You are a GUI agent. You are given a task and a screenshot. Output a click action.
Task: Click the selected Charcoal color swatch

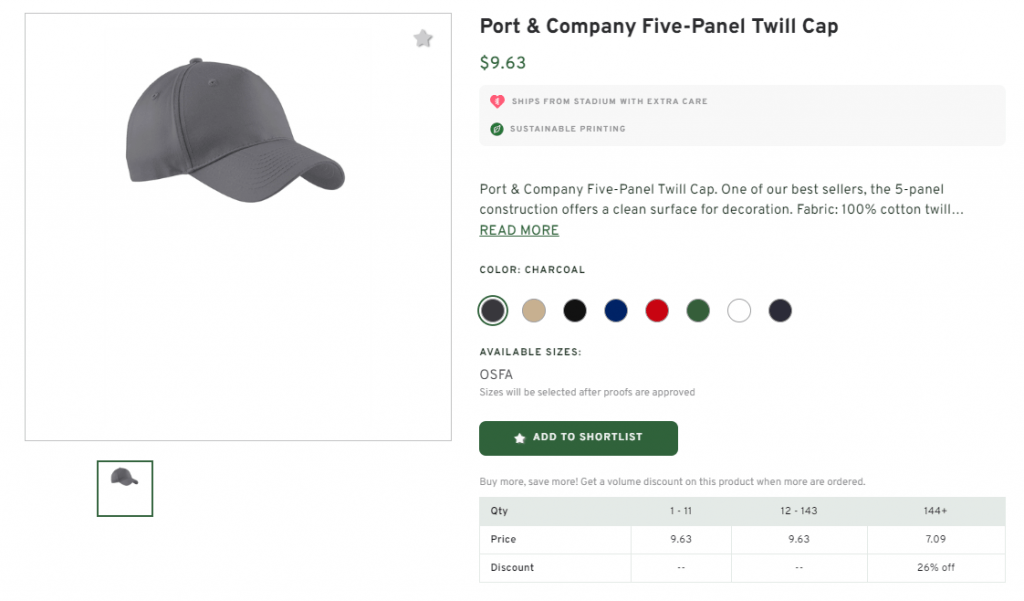492,310
